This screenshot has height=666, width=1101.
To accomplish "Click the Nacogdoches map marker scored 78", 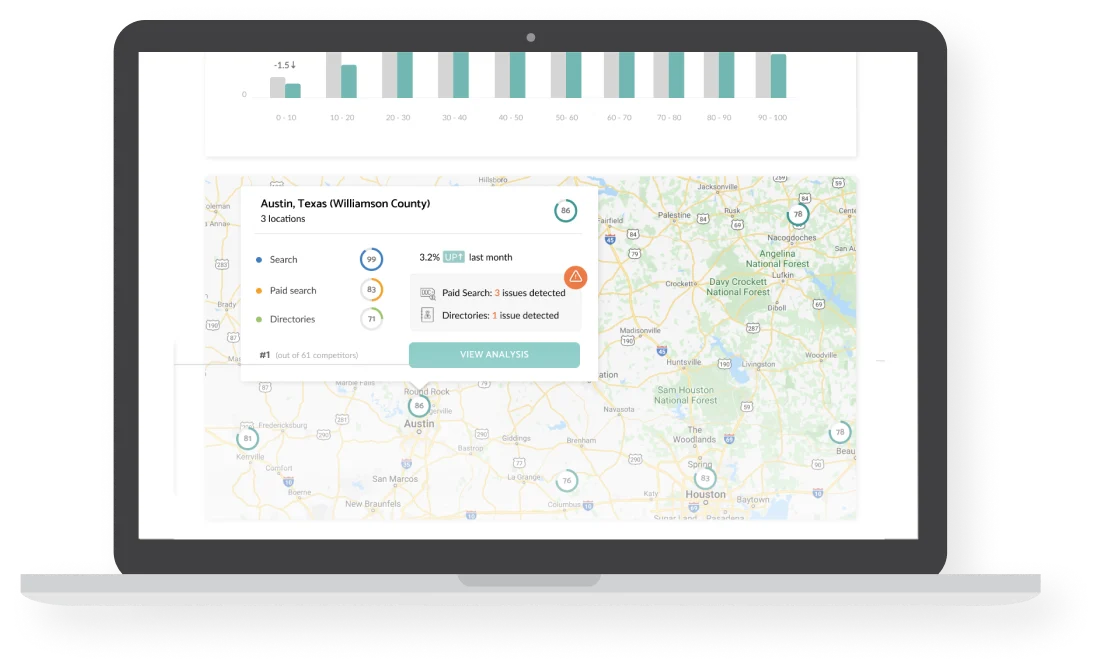I will point(797,214).
